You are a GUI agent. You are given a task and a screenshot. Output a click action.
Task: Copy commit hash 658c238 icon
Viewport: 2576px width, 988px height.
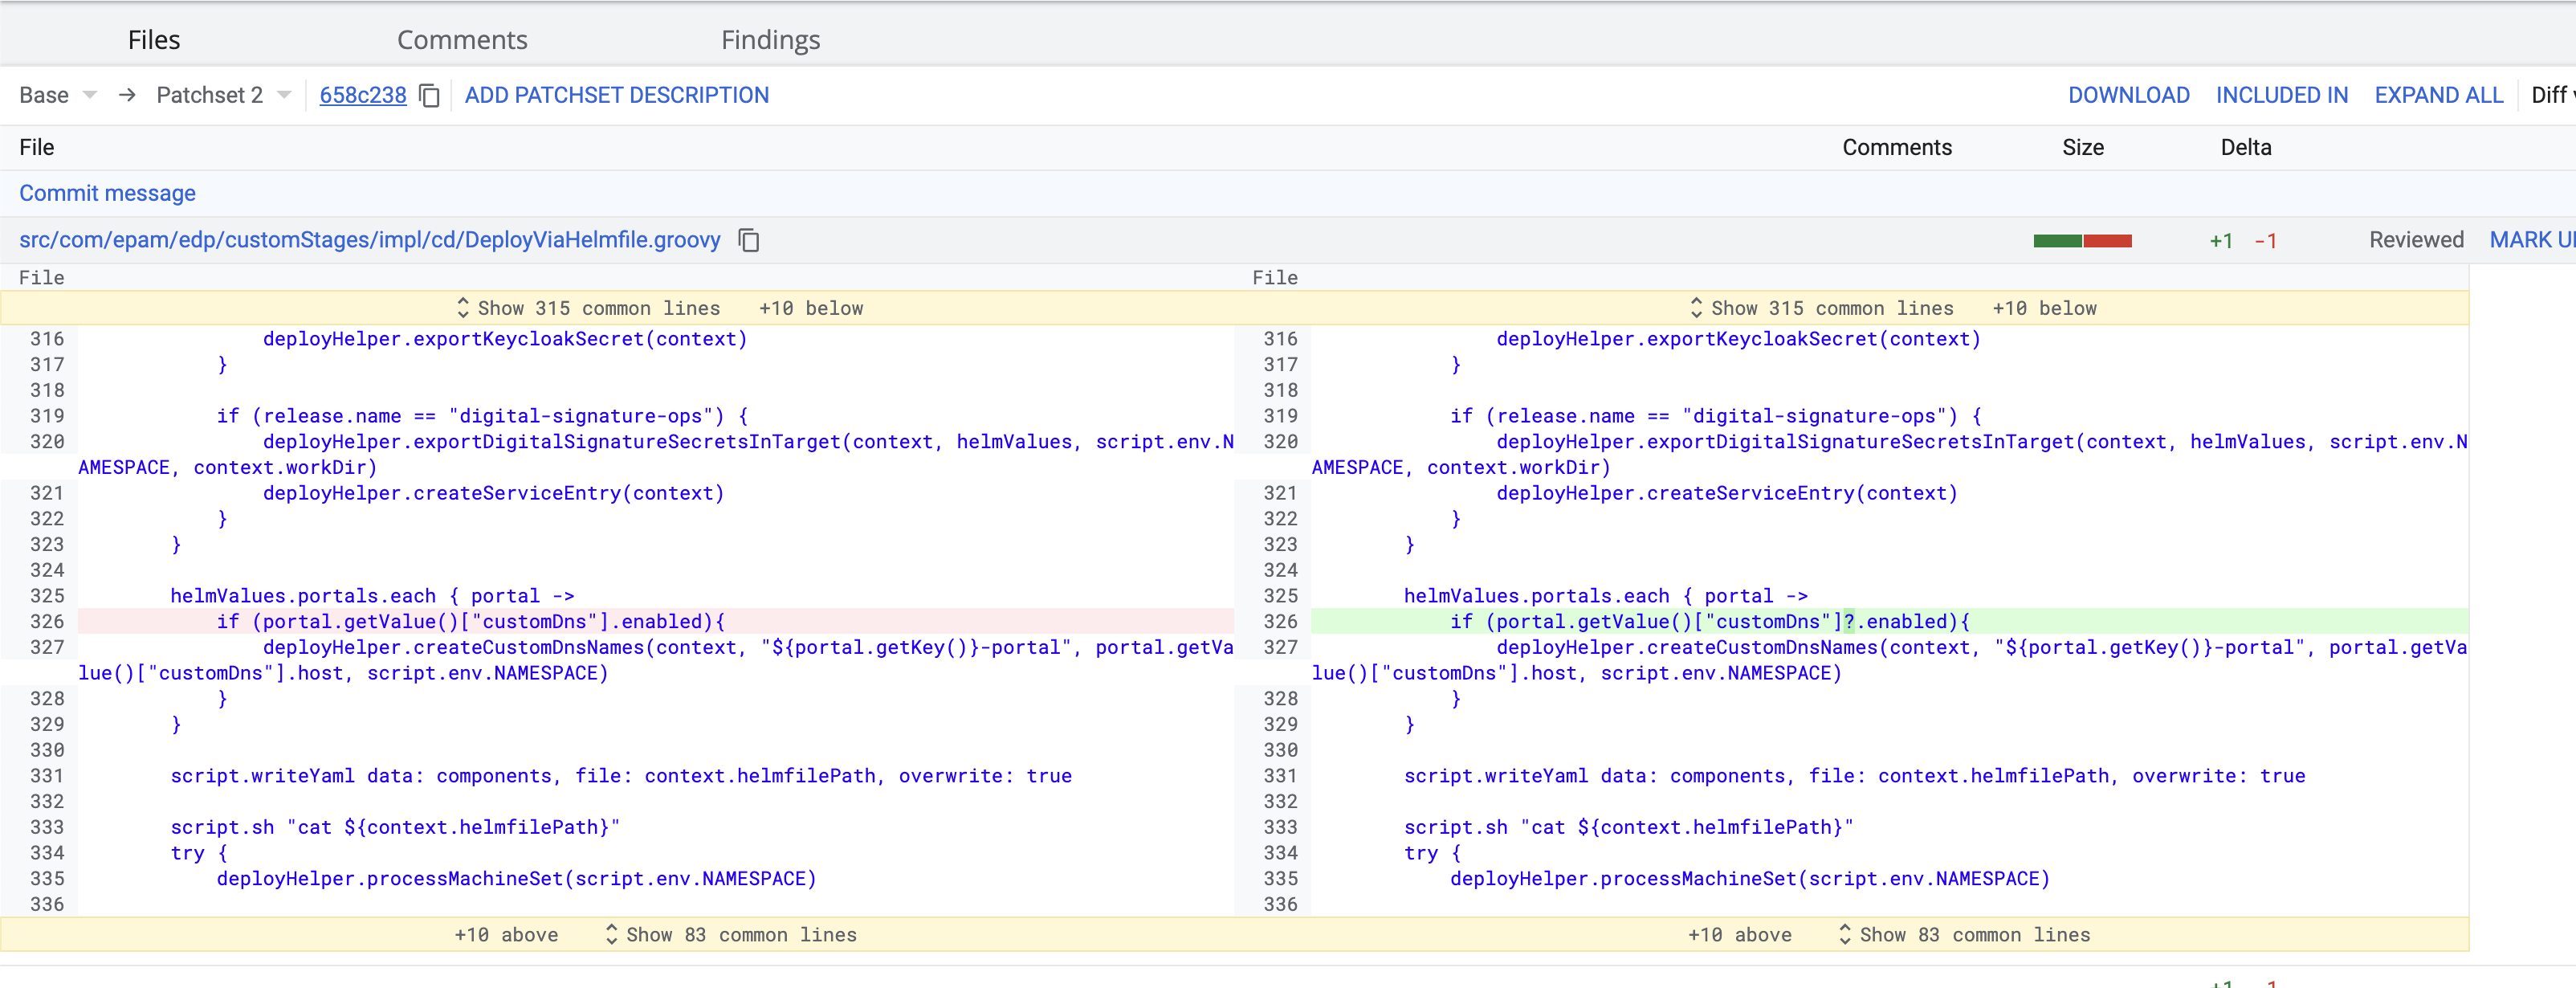[430, 96]
